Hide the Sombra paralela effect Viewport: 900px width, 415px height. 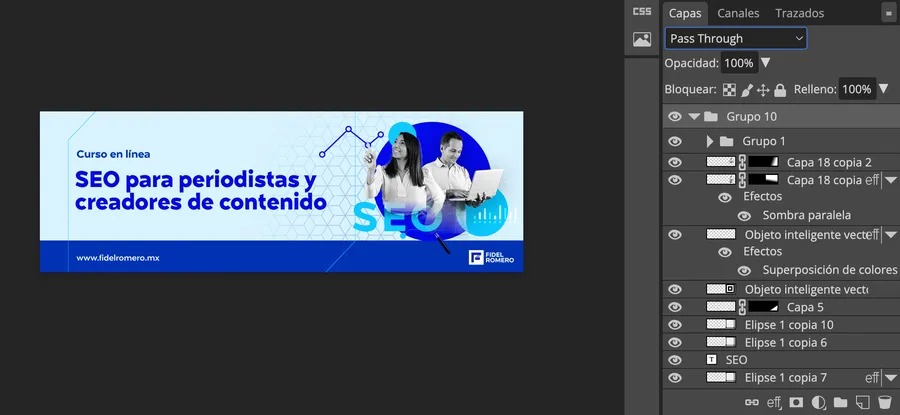745,215
